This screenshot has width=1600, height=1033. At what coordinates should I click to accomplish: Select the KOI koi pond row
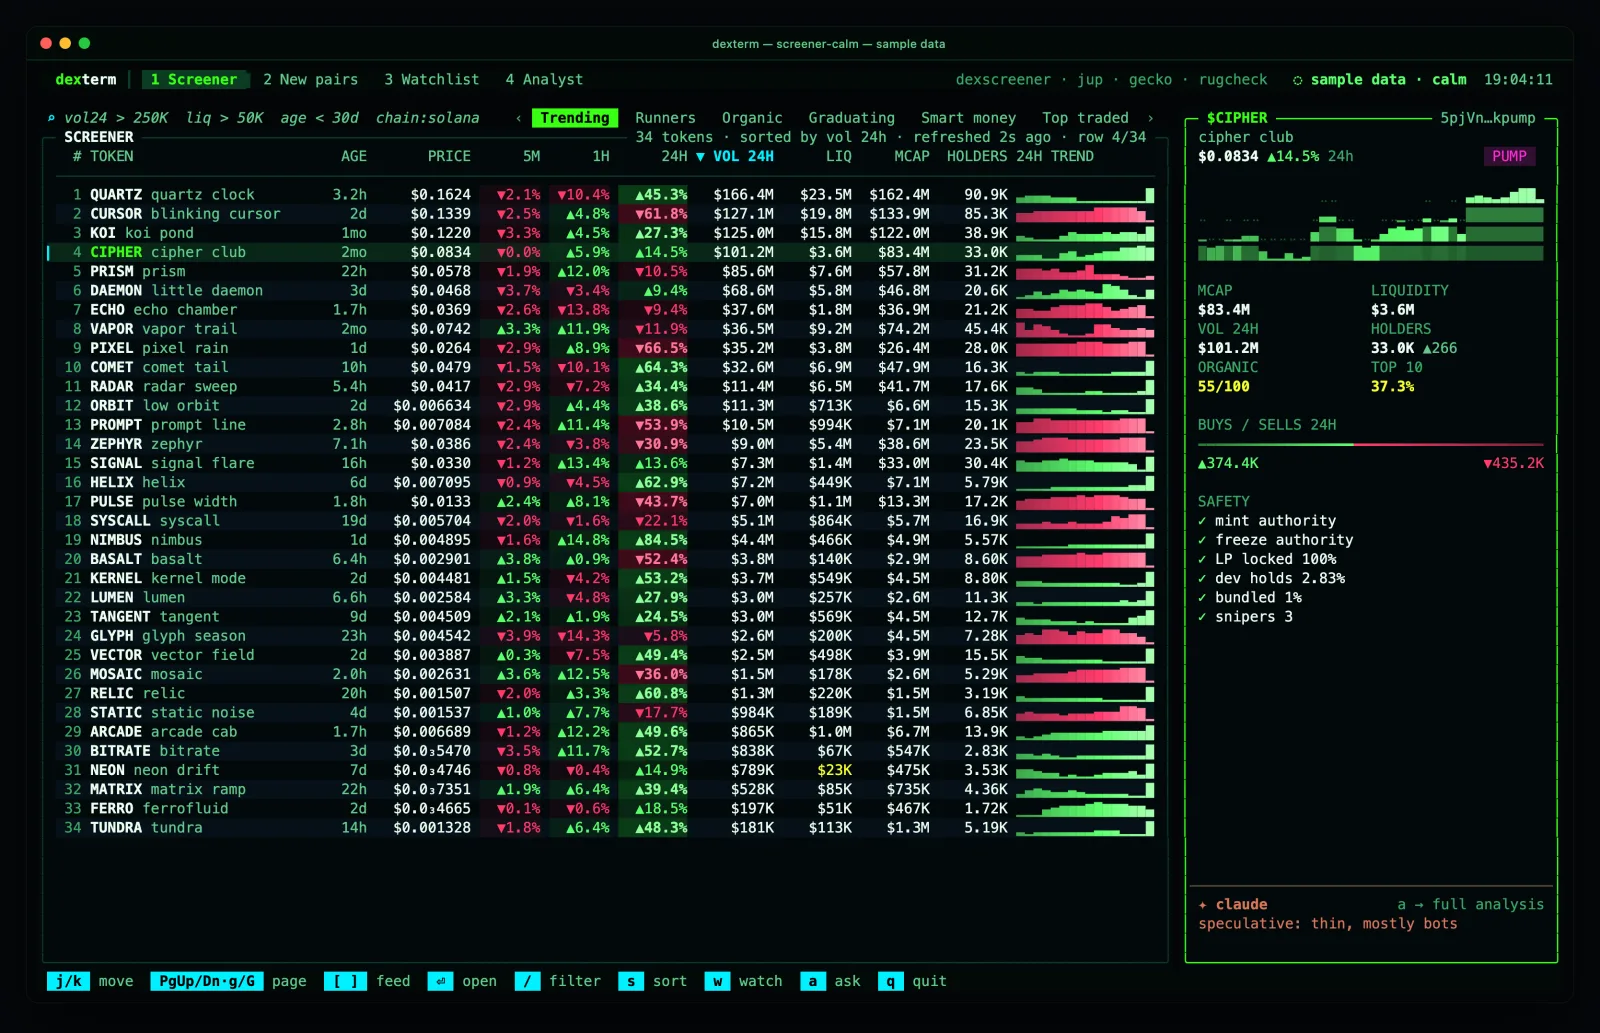pos(605,233)
